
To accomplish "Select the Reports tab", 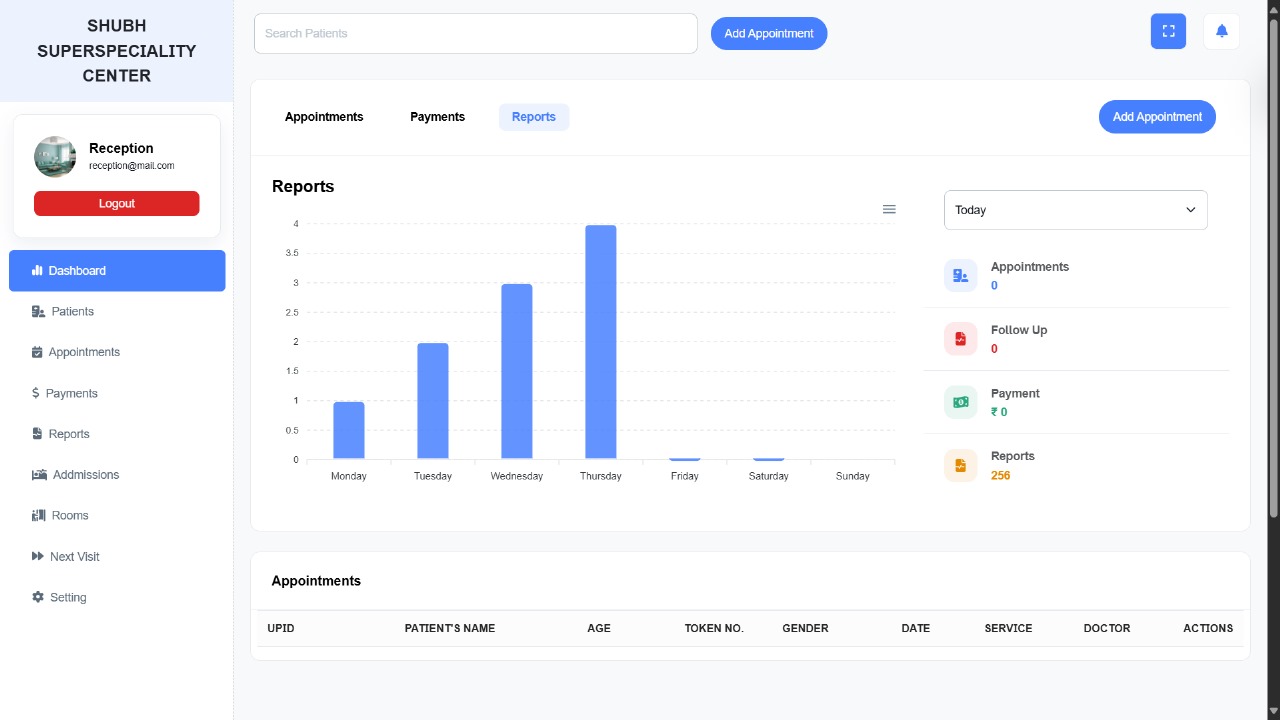I will point(534,117).
